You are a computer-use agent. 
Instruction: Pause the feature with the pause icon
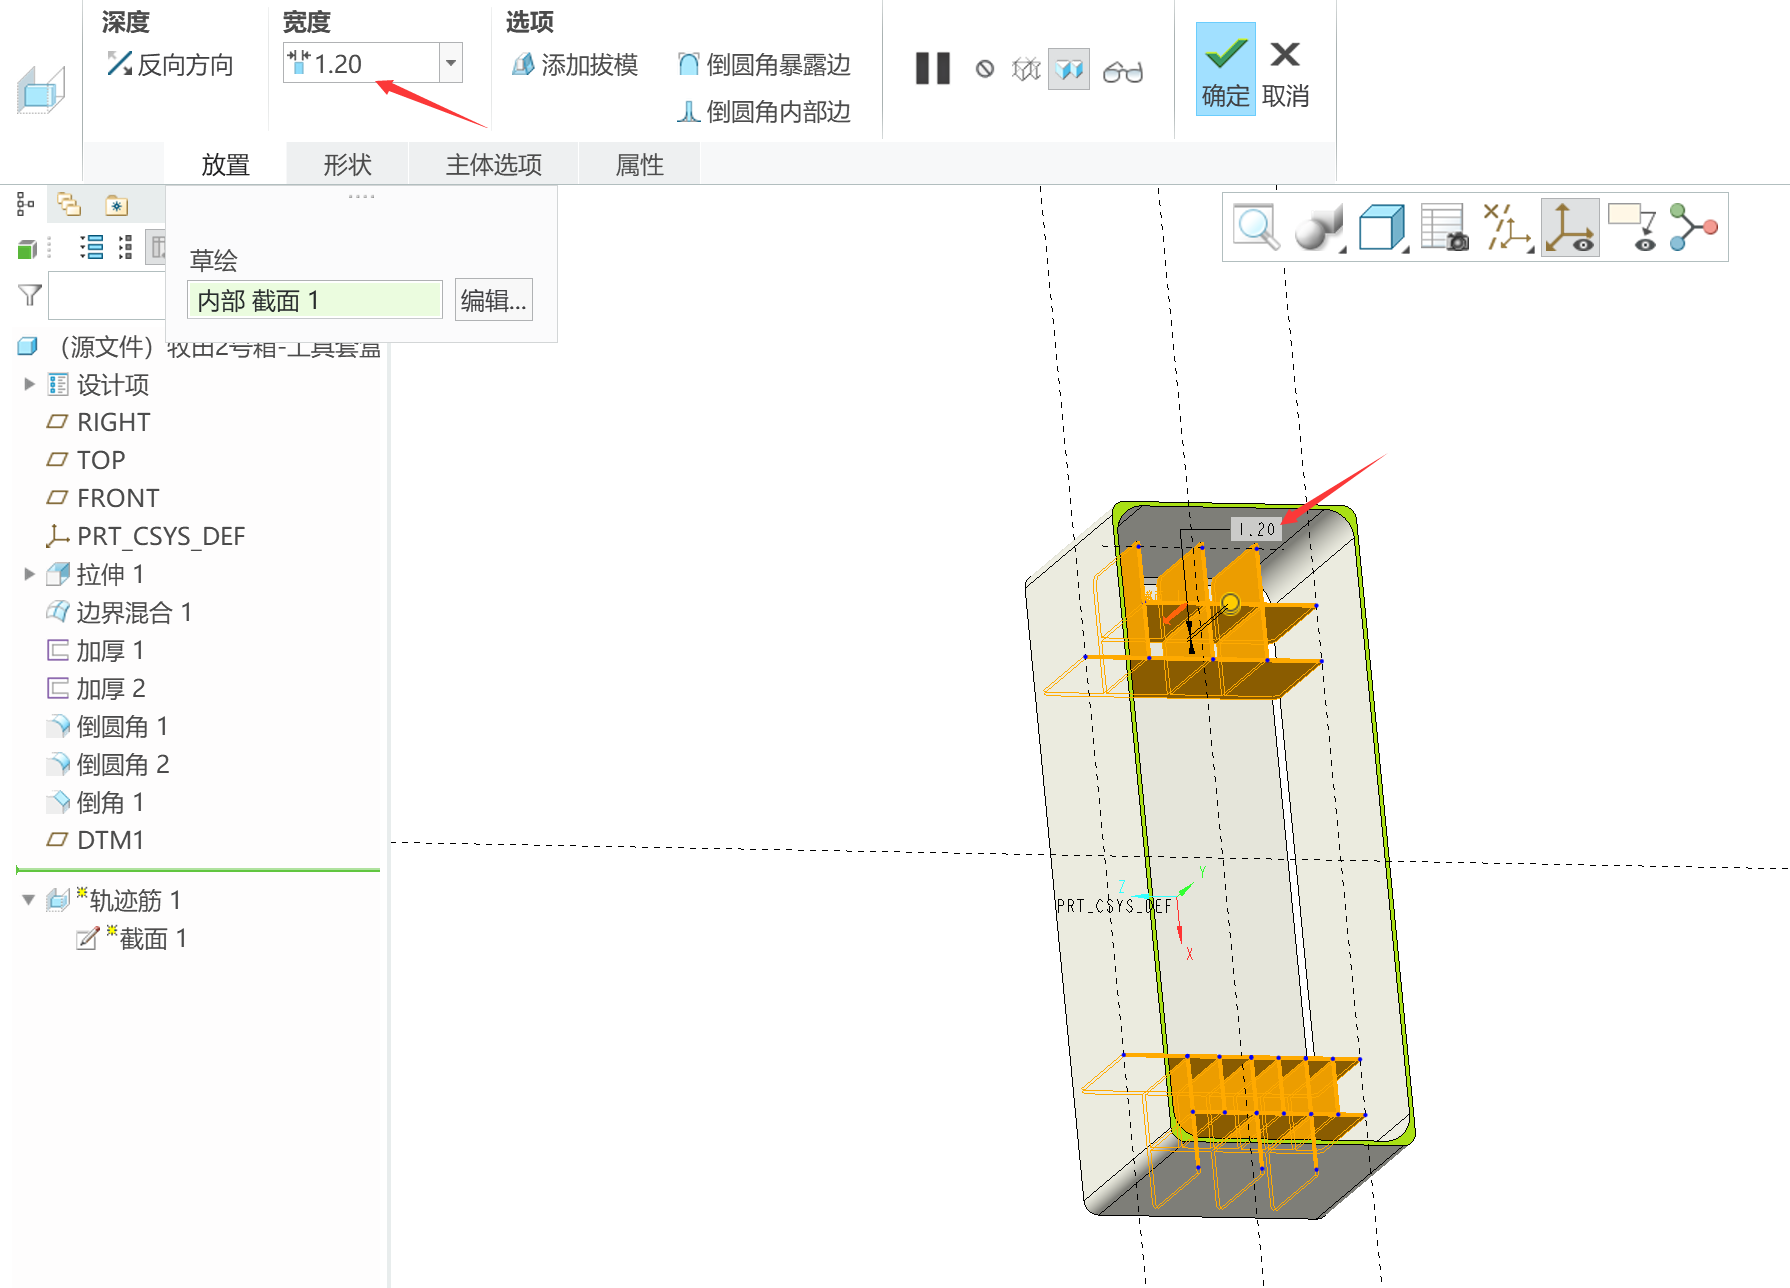[x=933, y=69]
